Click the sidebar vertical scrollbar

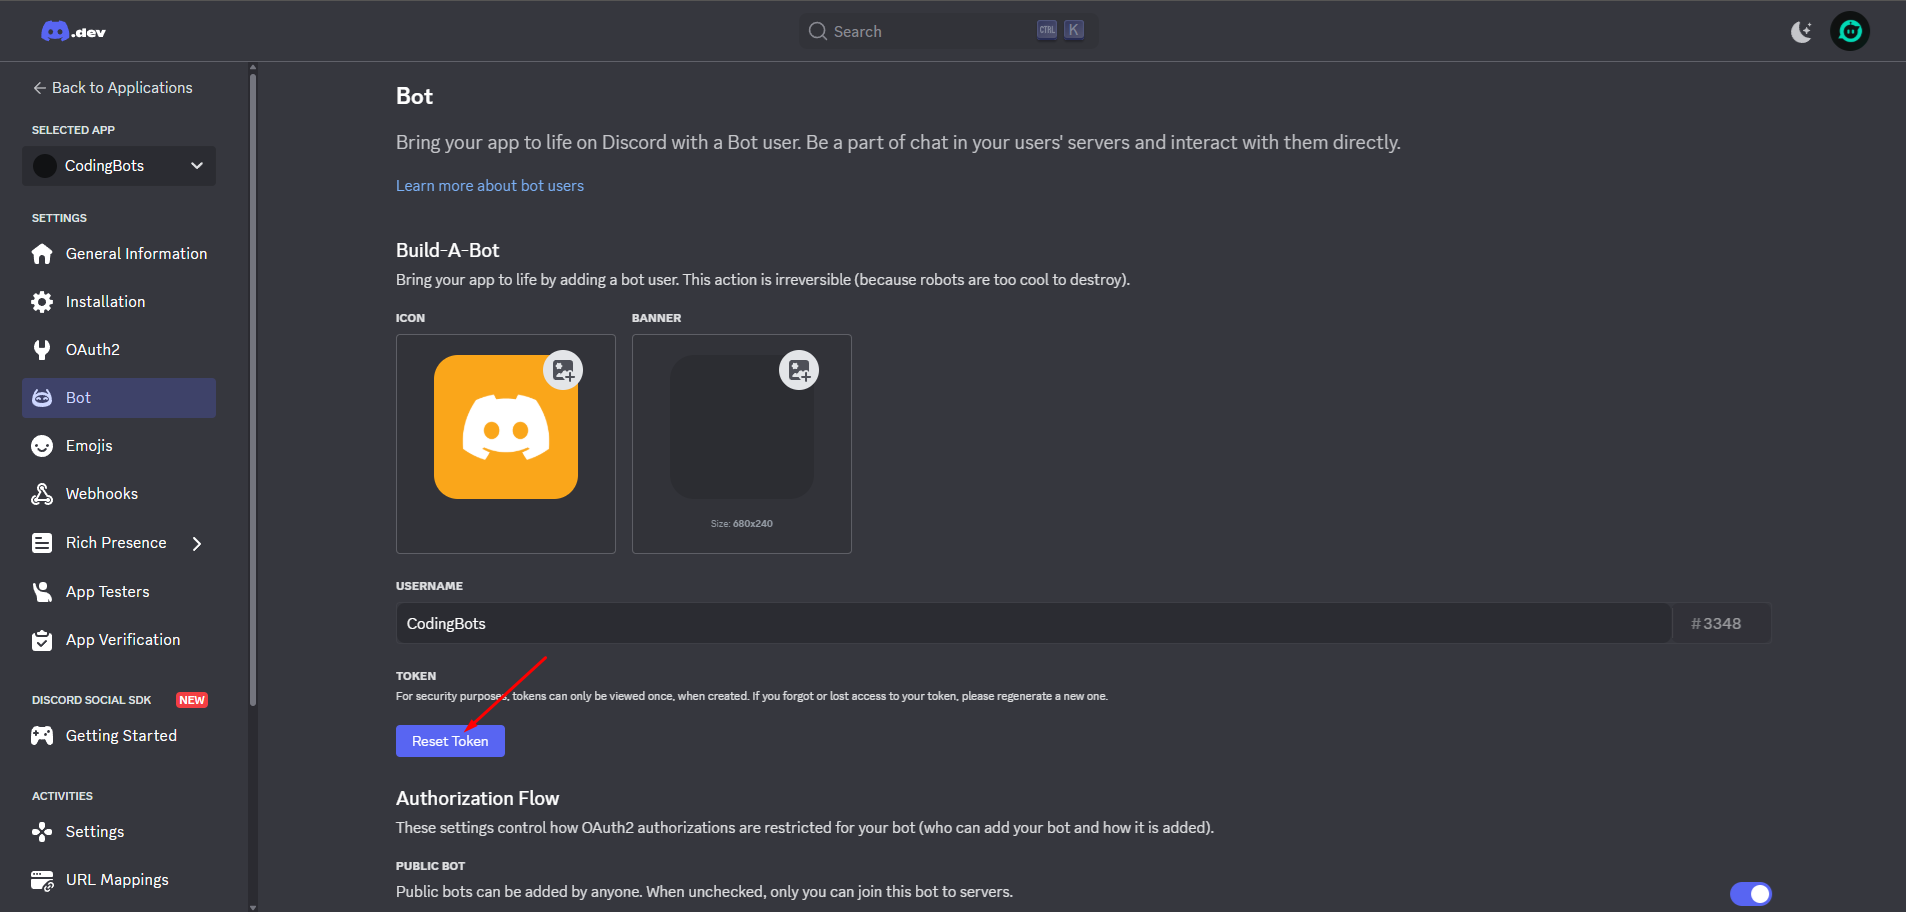[x=253, y=390]
